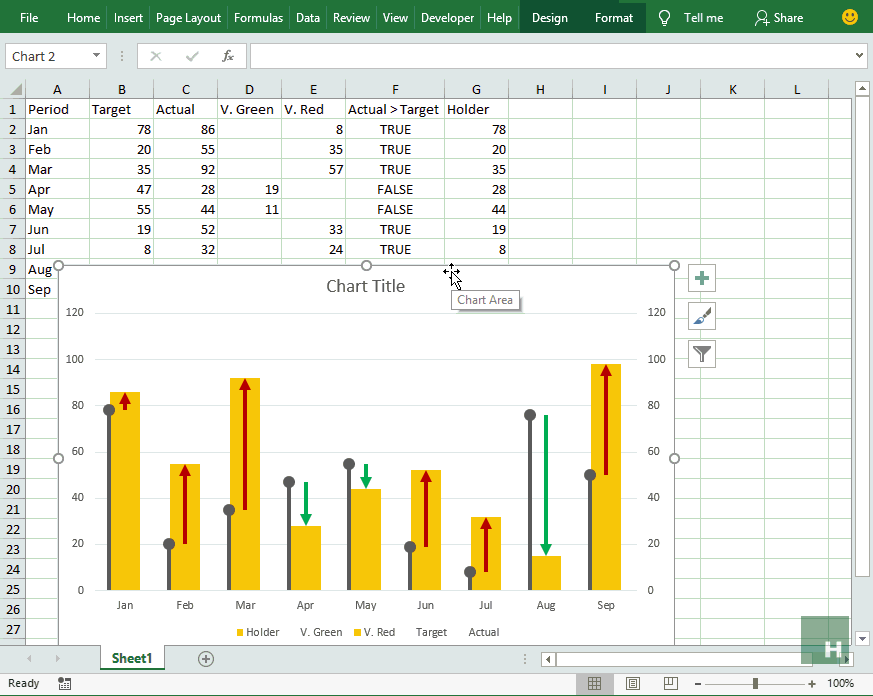The image size is (873, 696).
Task: Click the next sheet navigation arrow
Action: (57, 659)
